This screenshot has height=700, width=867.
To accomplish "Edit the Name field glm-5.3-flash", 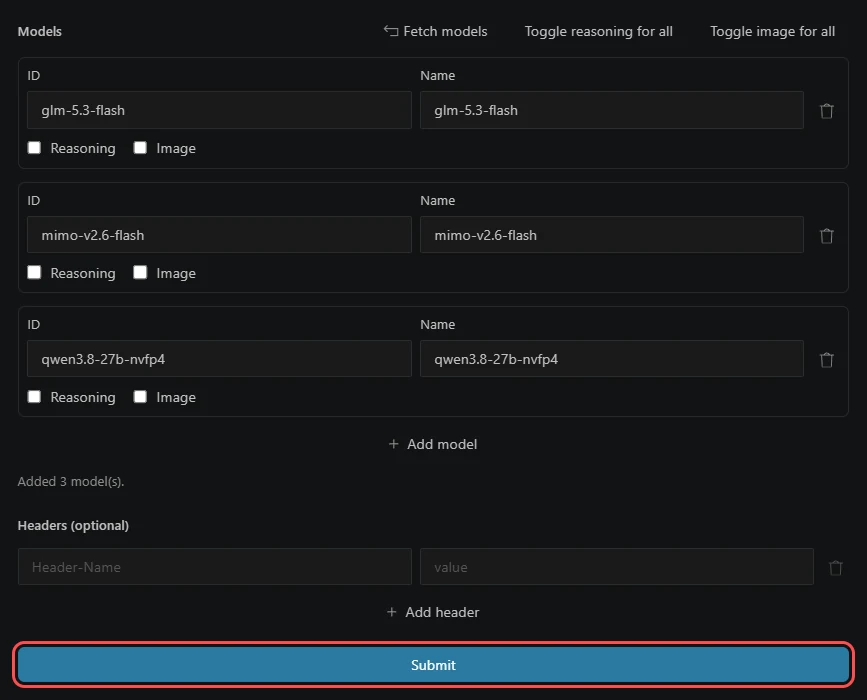I will (612, 110).
